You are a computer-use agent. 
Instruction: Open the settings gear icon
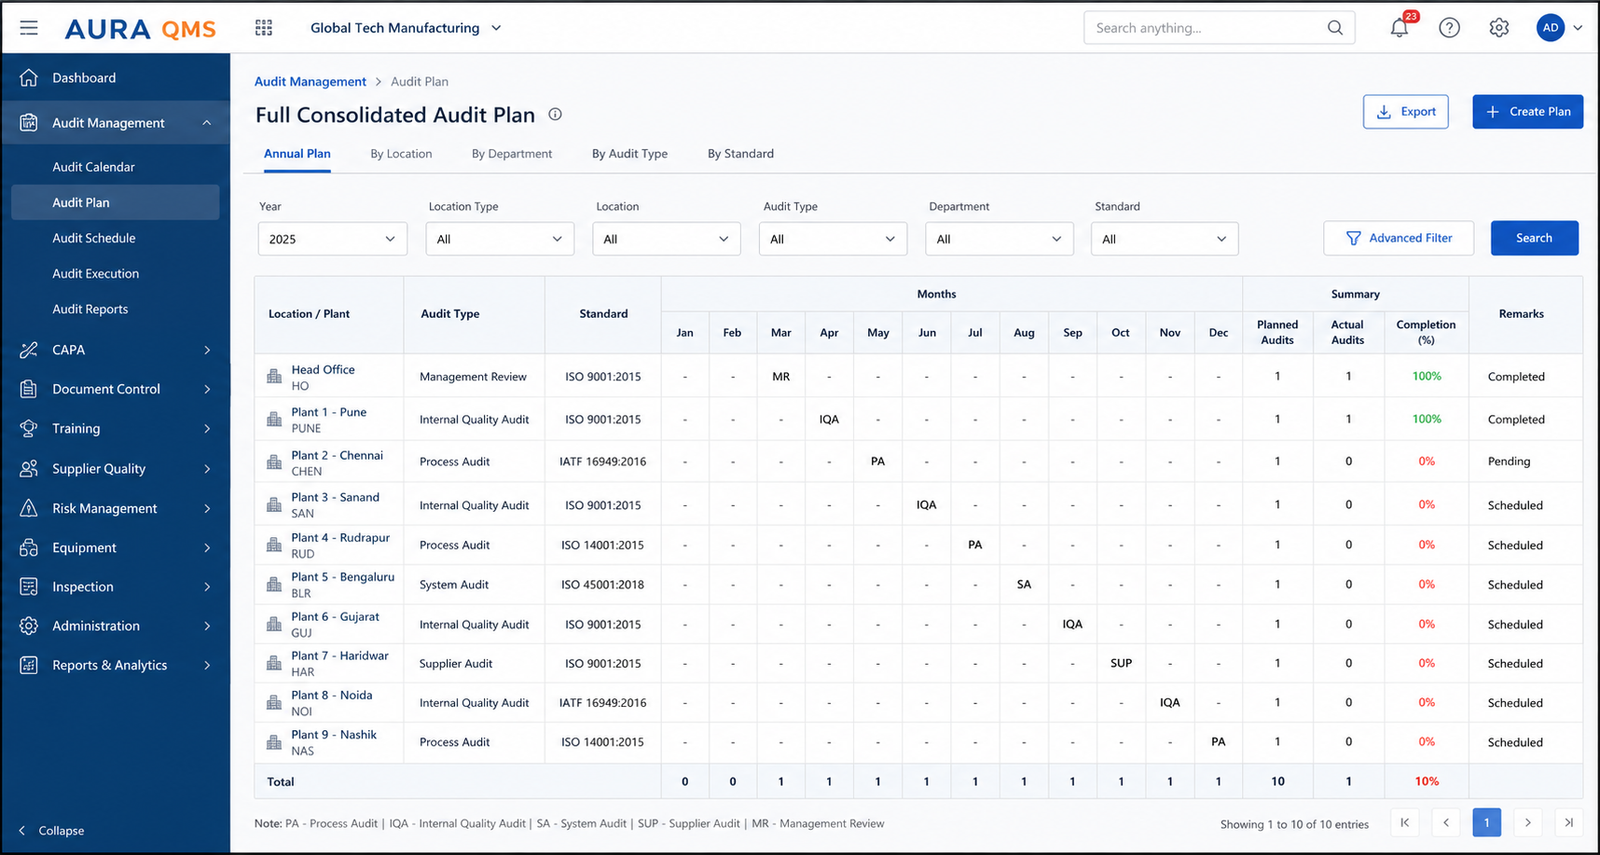coord(1499,28)
